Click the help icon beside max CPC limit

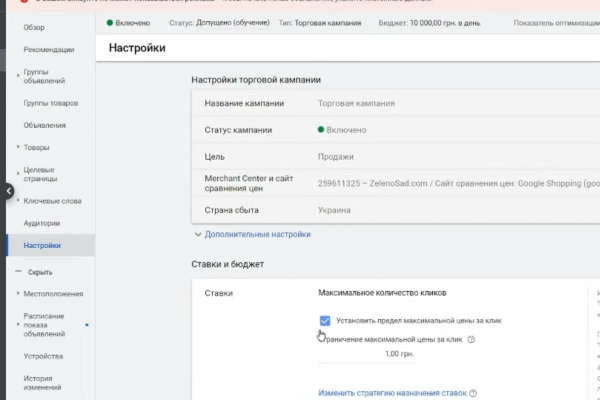[471, 340]
